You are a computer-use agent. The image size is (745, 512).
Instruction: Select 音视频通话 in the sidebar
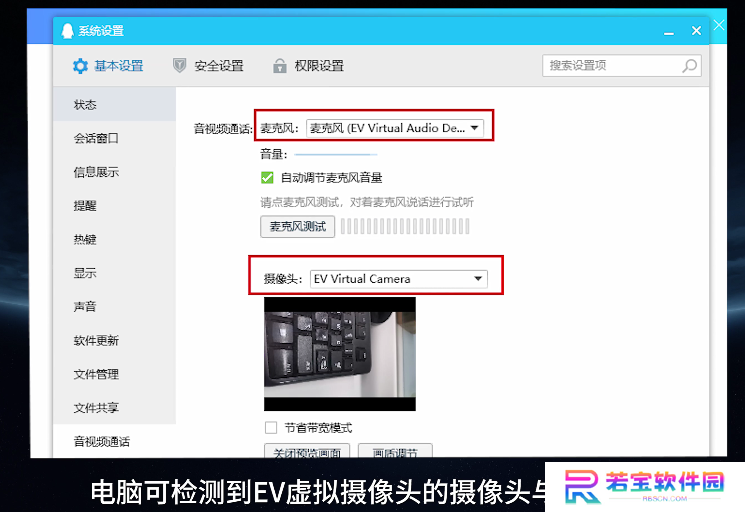115,441
